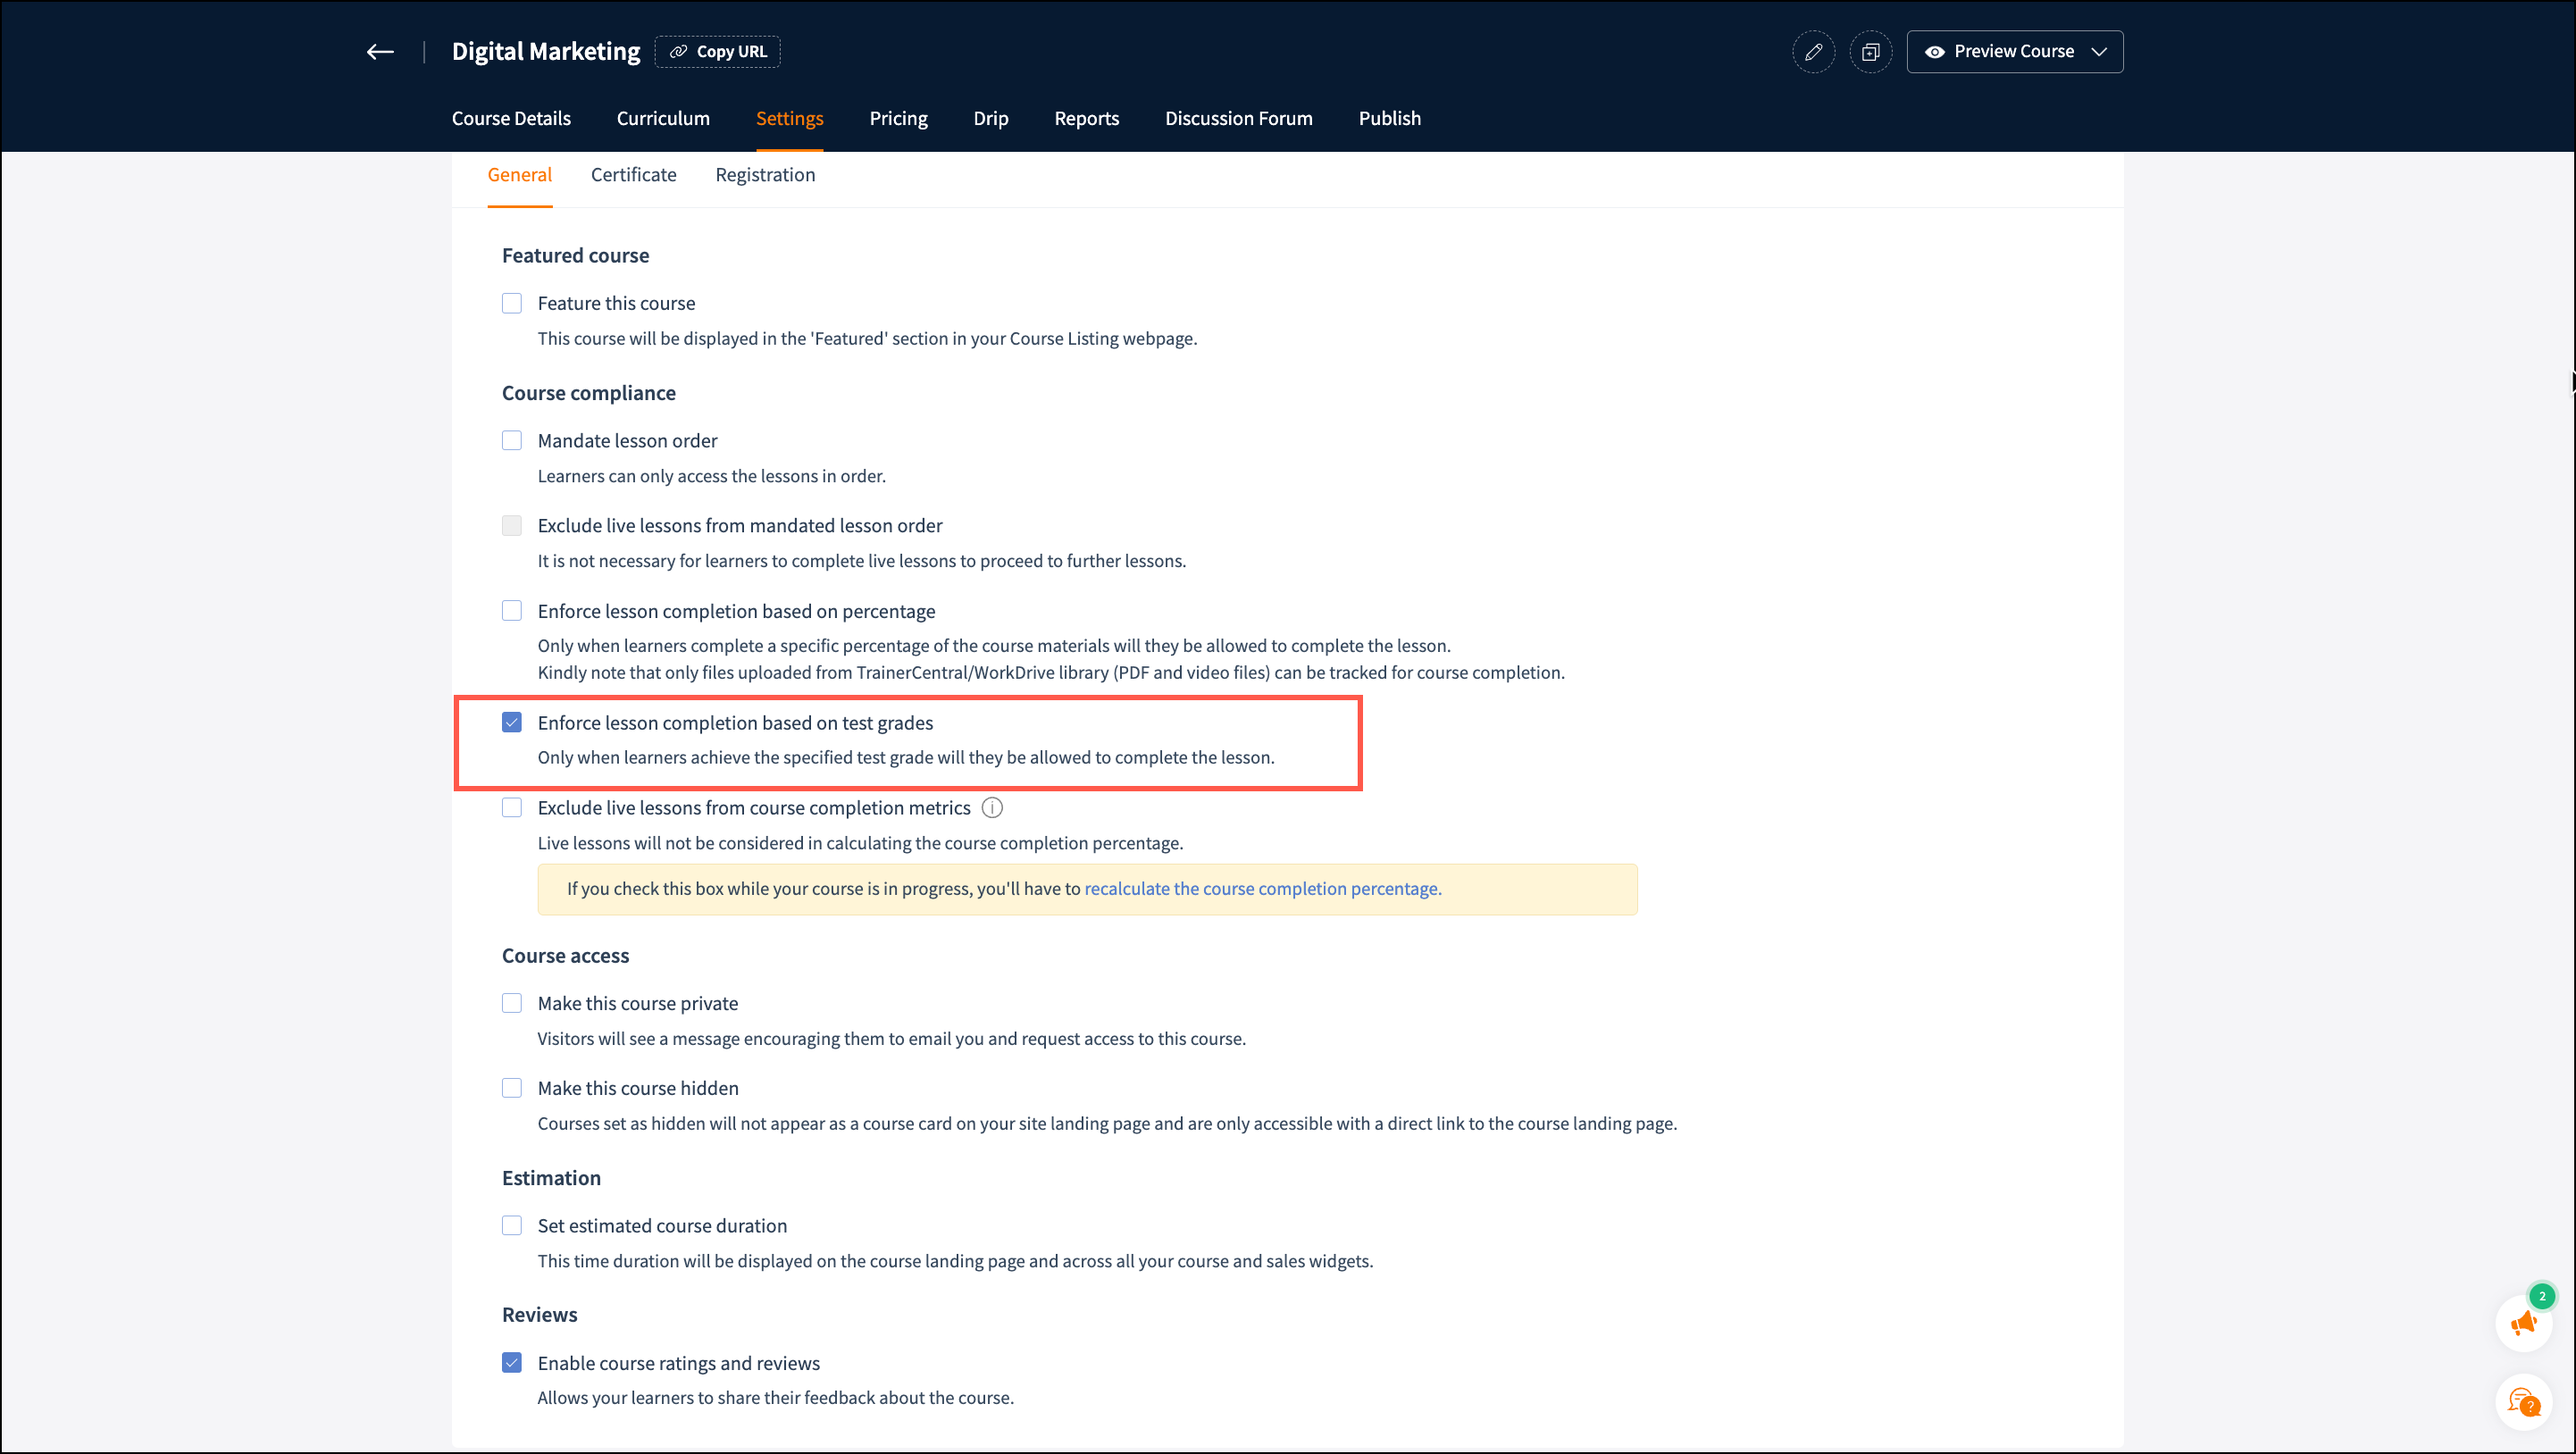Expand the Preview Course dropdown arrow
Screen dimensions: 2576x1454
(2099, 52)
